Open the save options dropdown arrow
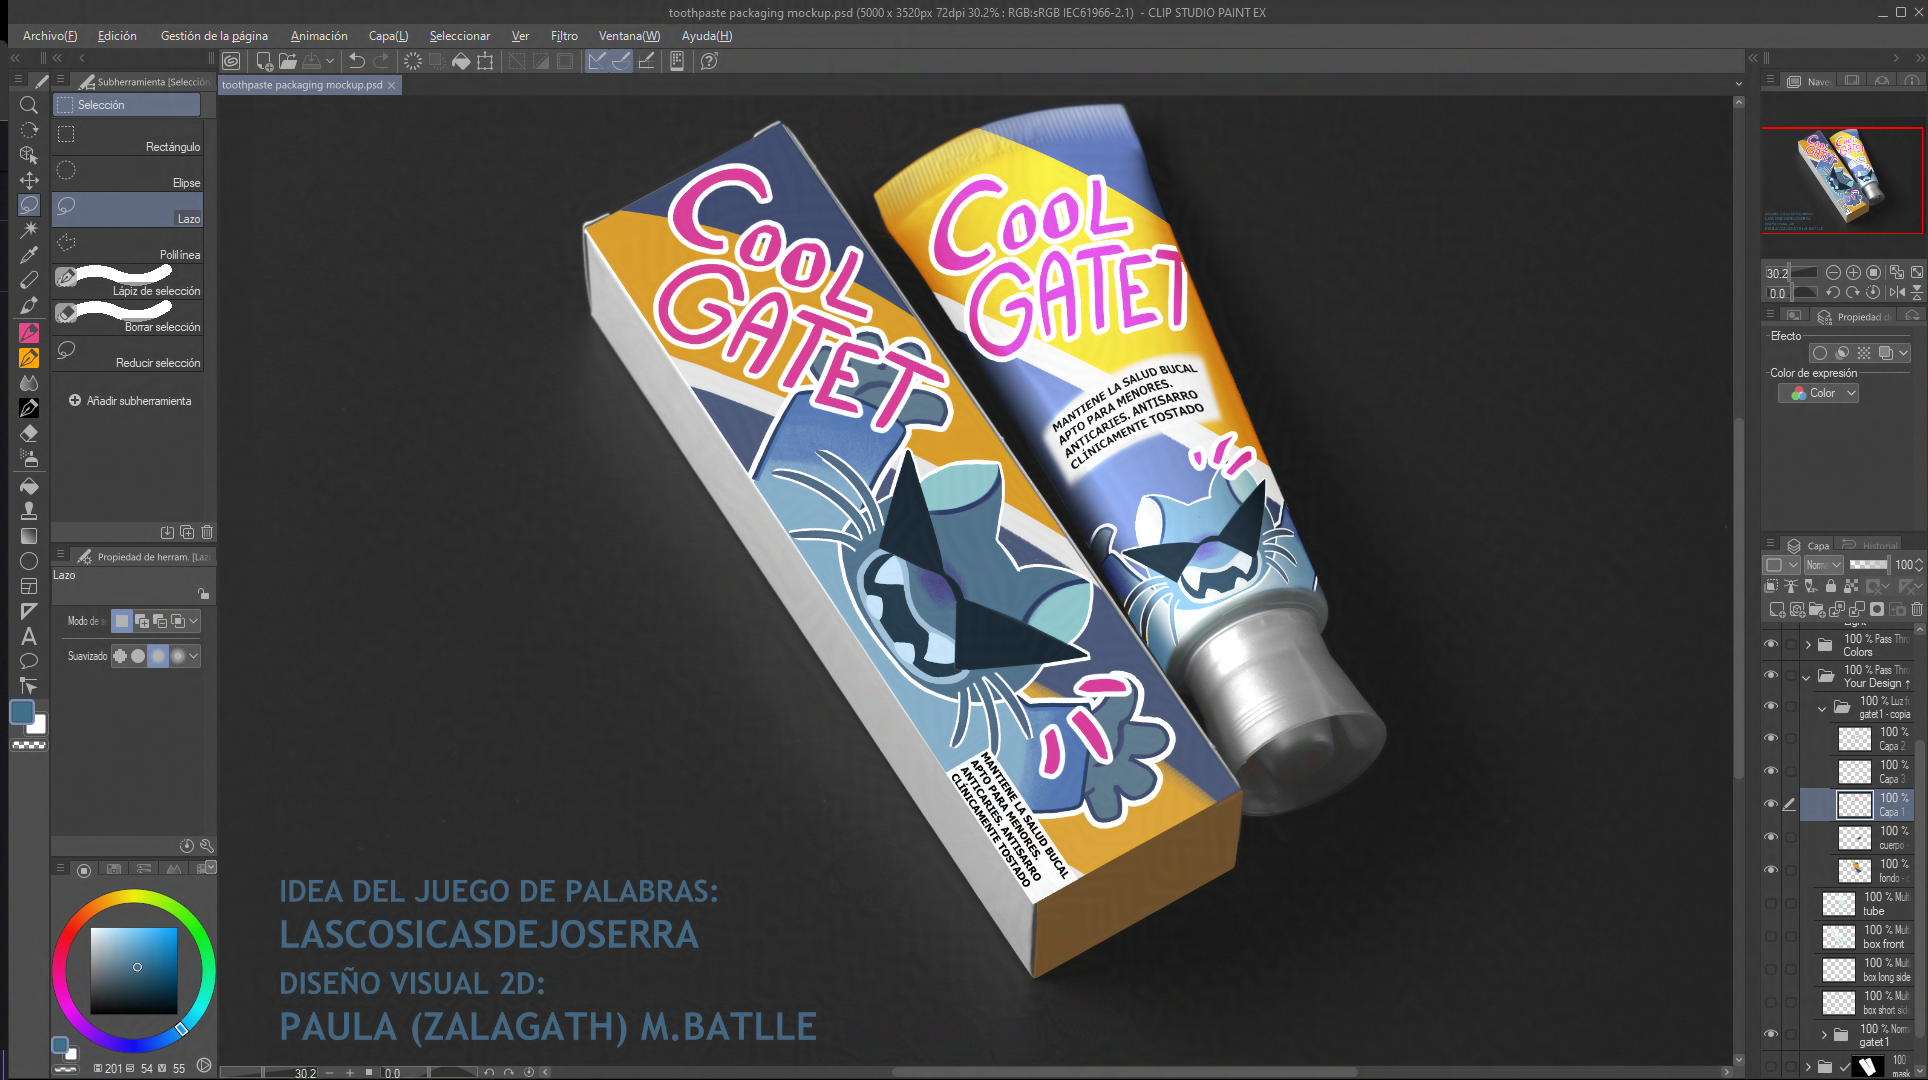The image size is (1928, 1080). 330,61
